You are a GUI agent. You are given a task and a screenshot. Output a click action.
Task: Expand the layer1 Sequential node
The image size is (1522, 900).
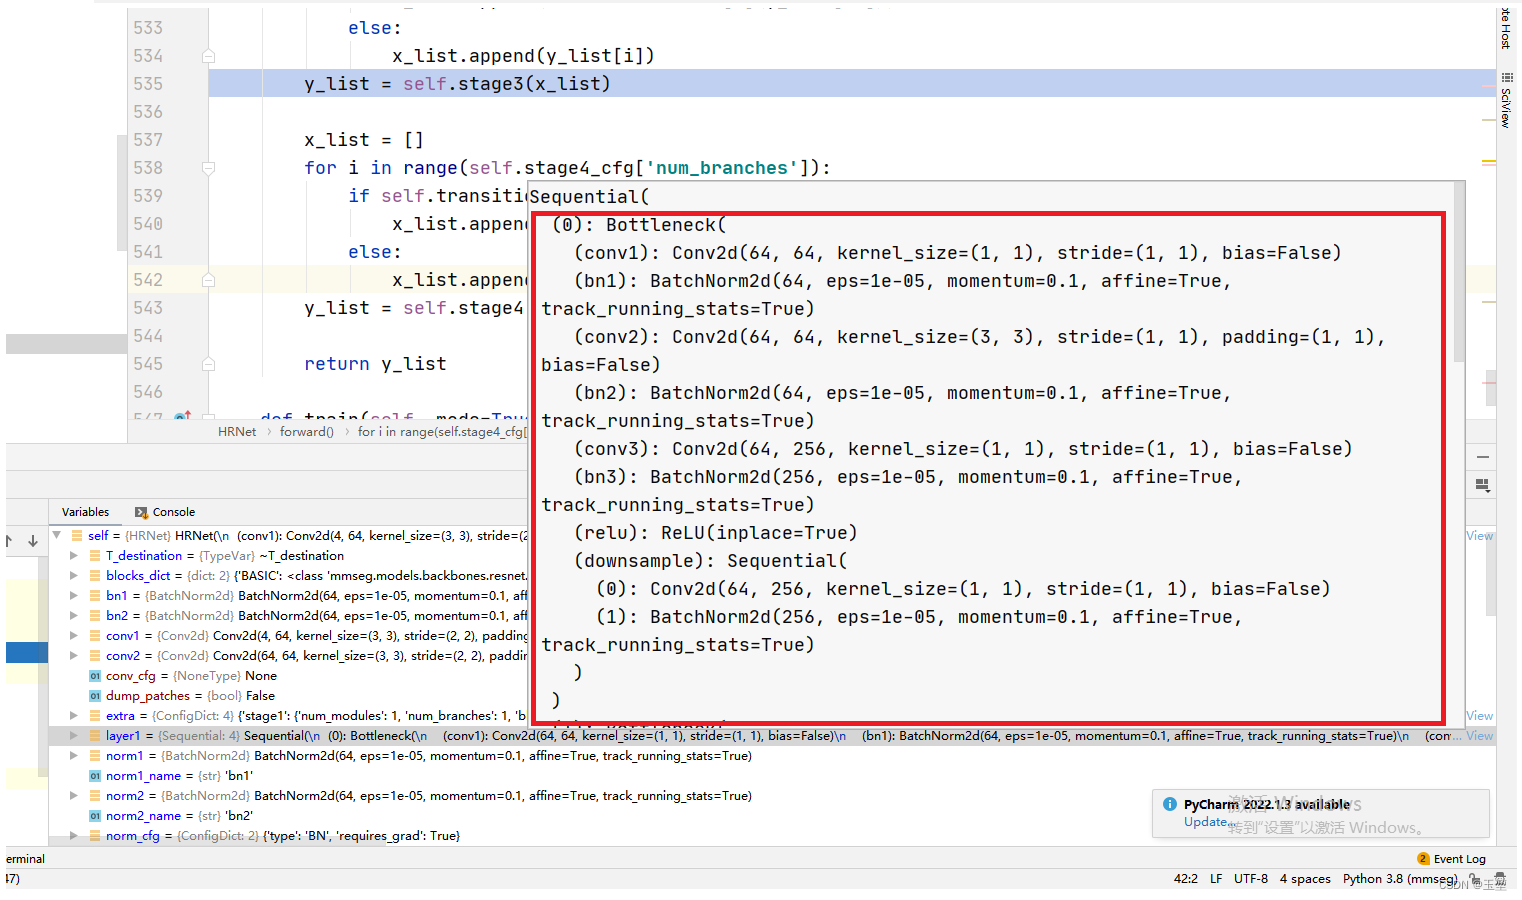(x=74, y=736)
